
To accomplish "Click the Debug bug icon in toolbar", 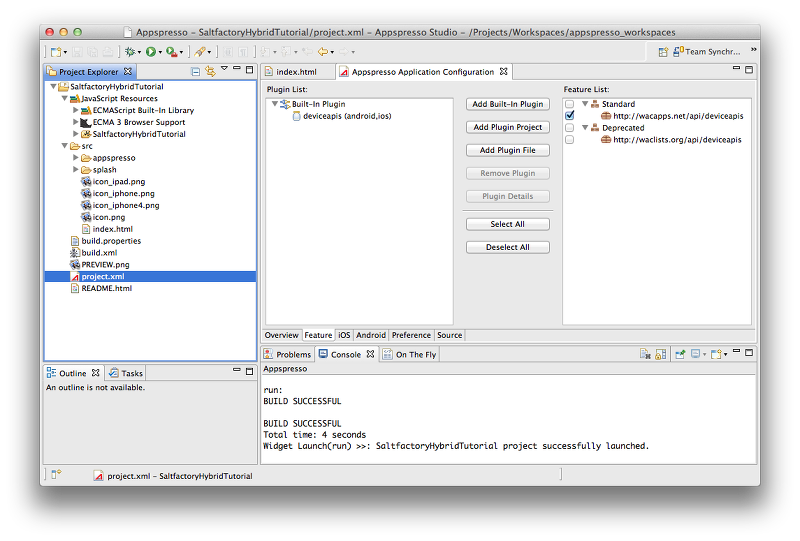I will (x=130, y=52).
